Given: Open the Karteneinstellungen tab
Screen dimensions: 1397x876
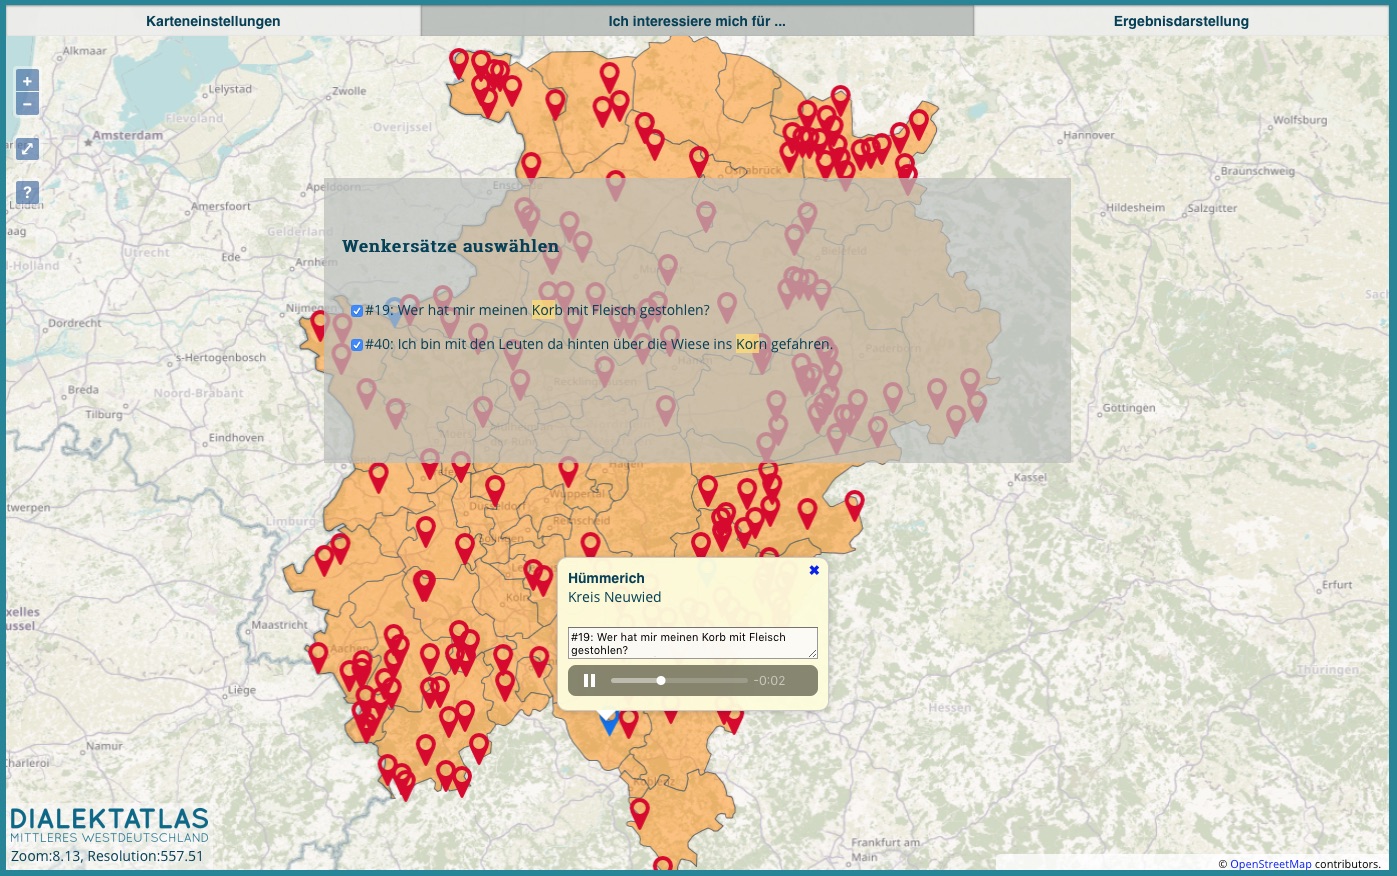Looking at the screenshot, I should pyautogui.click(x=213, y=21).
